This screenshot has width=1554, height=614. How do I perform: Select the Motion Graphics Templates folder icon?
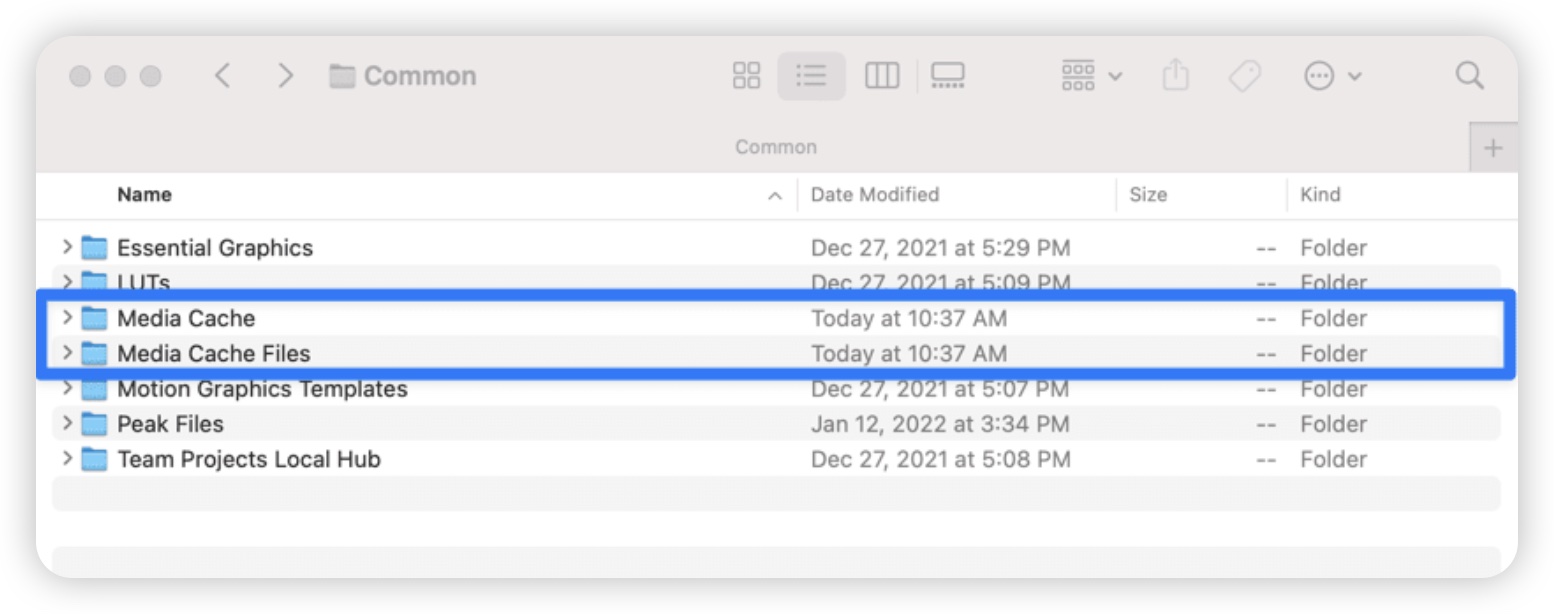coord(94,388)
